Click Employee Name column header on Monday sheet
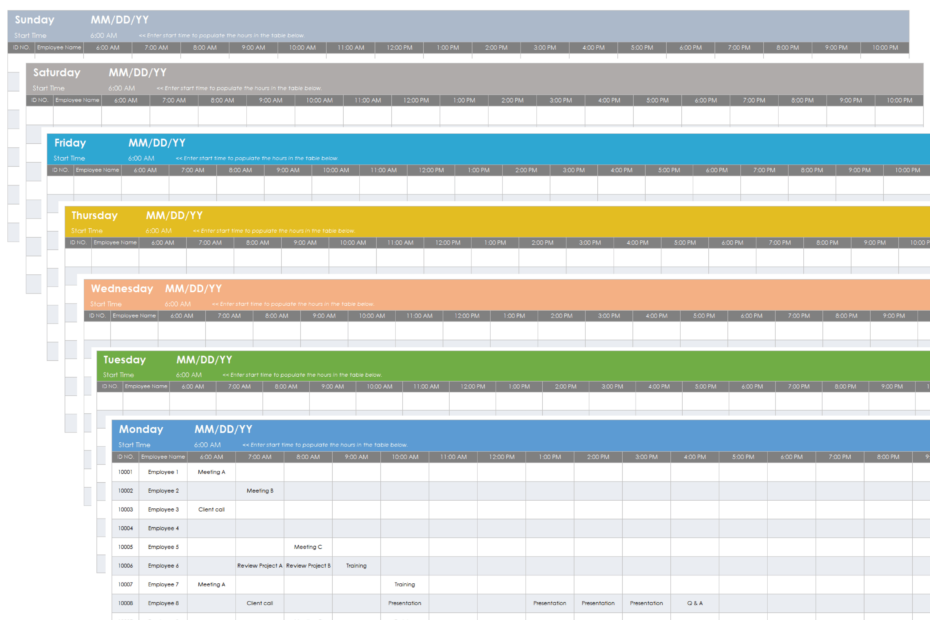This screenshot has height=620, width=930. click(163, 457)
